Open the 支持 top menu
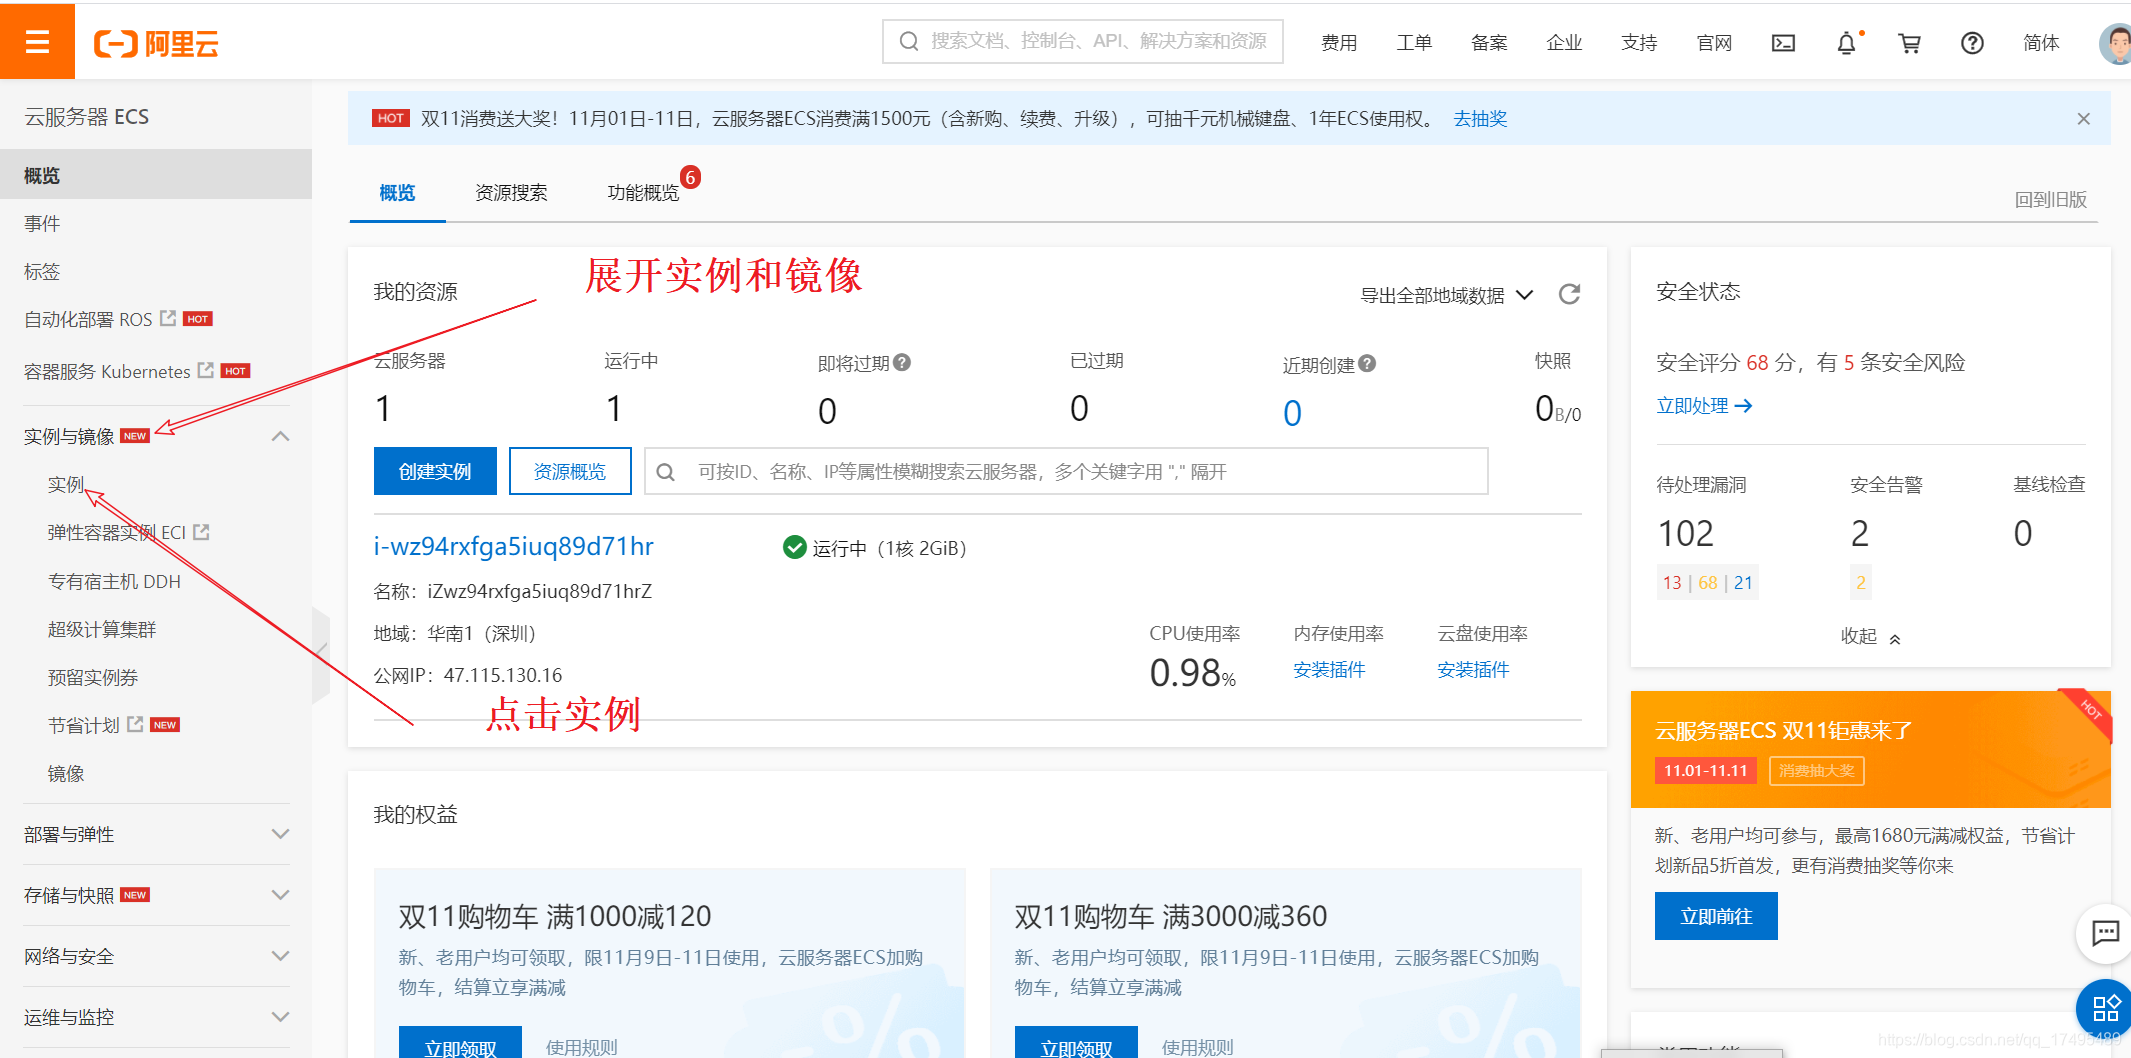Image resolution: width=2131 pixels, height=1058 pixels. click(1639, 43)
